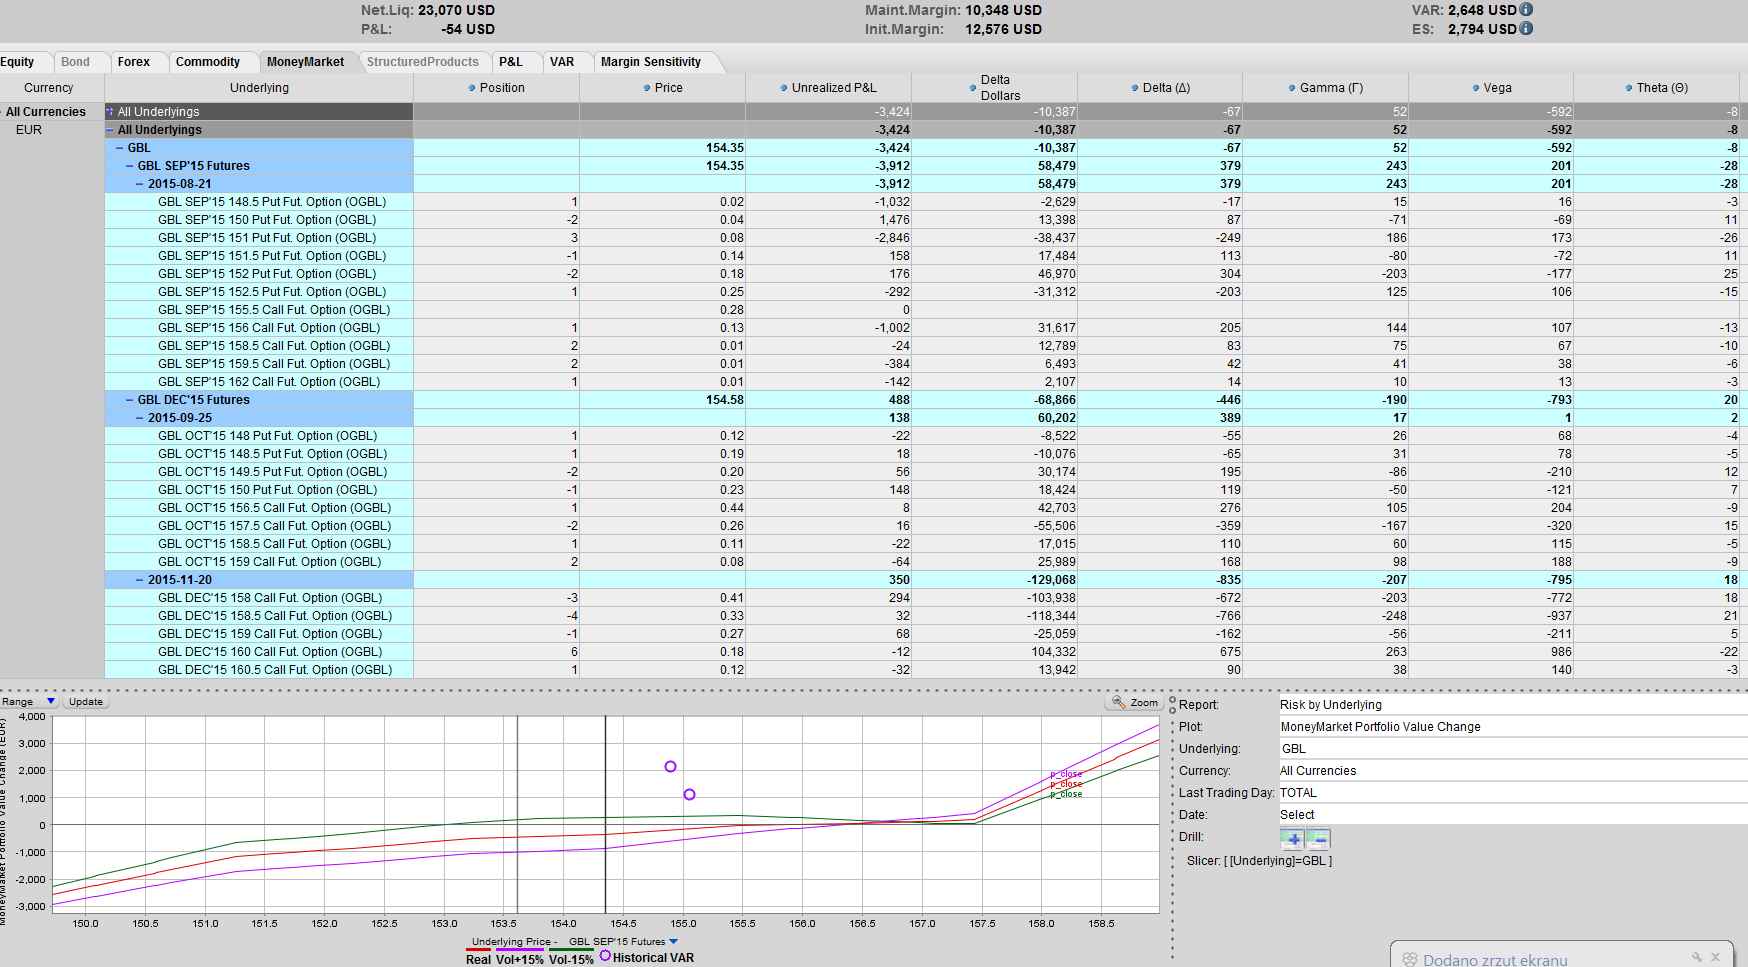
Task: Collapse the 2015-08-21 expiry group
Action: coord(140,184)
